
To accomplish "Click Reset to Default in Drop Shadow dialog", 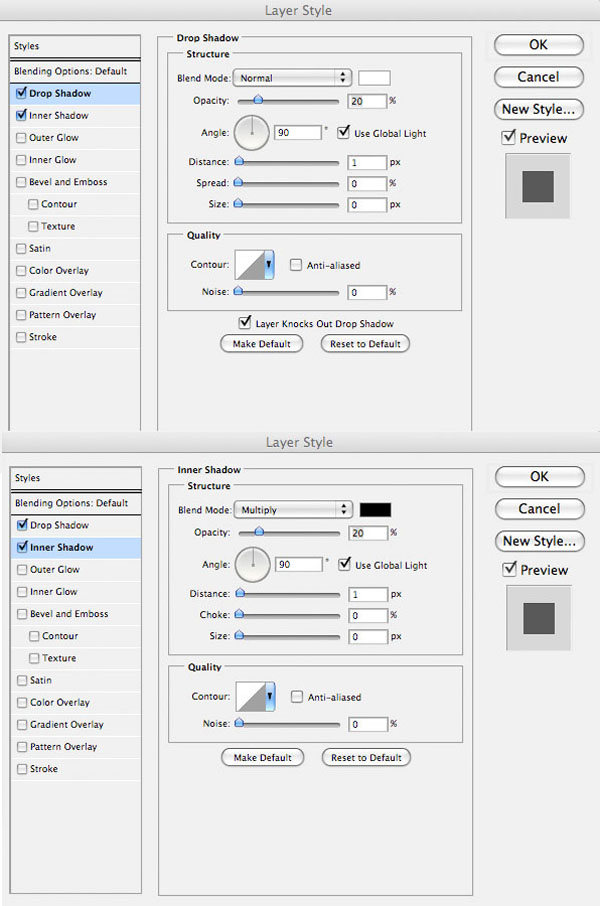I will 365,344.
